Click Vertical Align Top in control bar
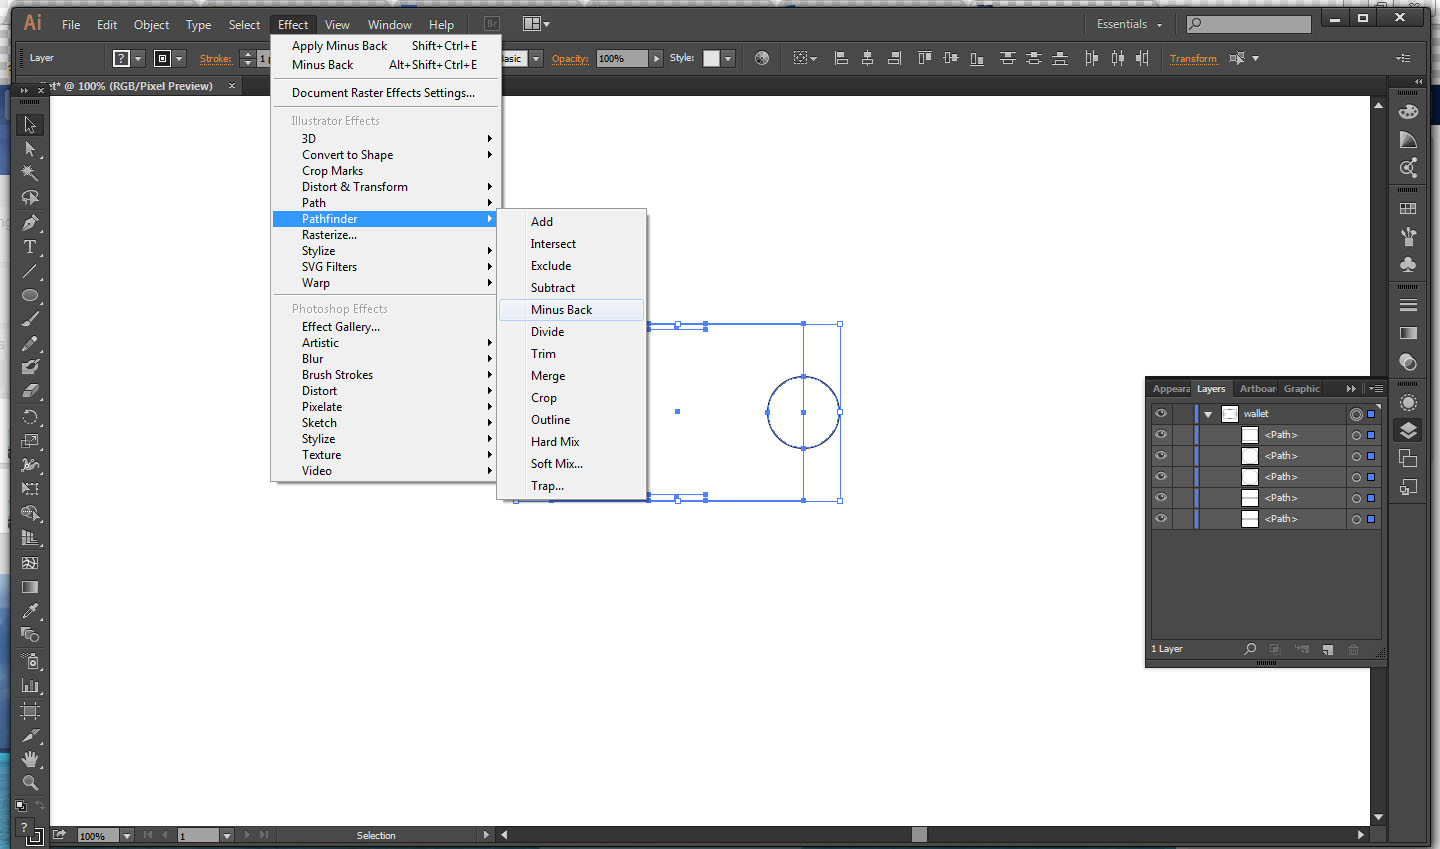Viewport: 1440px width, 849px height. [x=924, y=58]
